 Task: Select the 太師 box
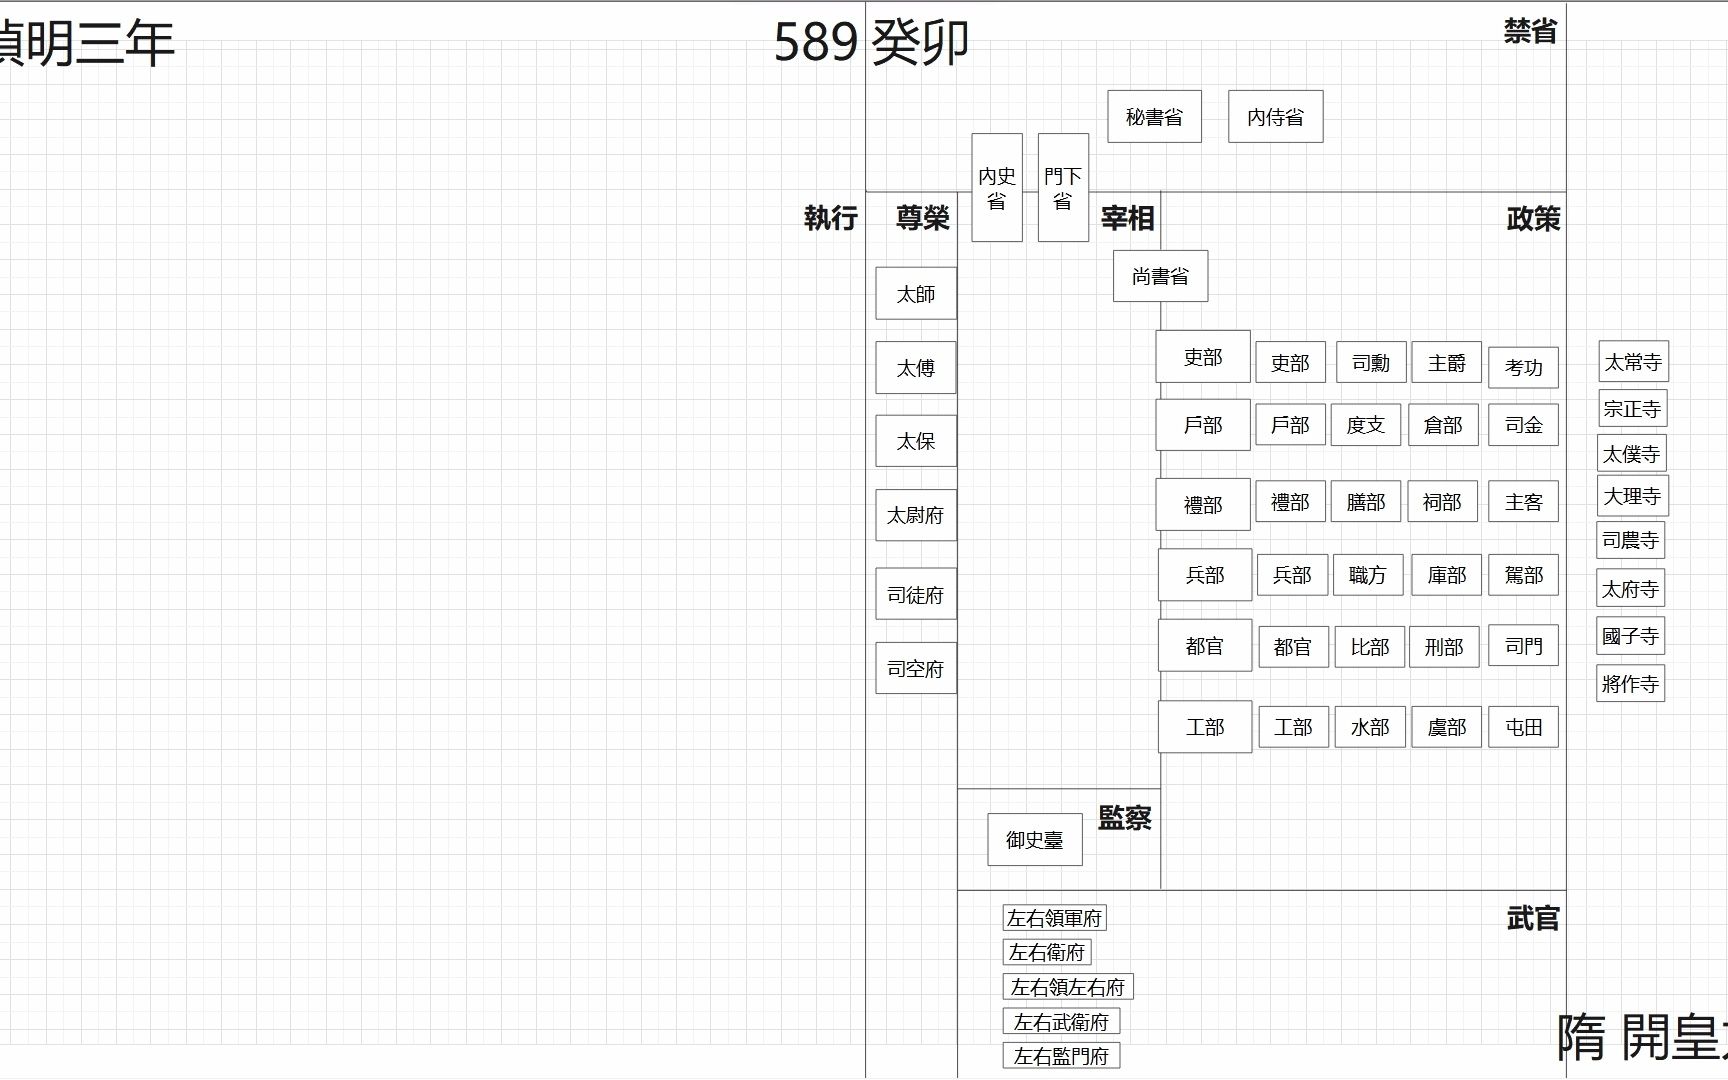(916, 294)
